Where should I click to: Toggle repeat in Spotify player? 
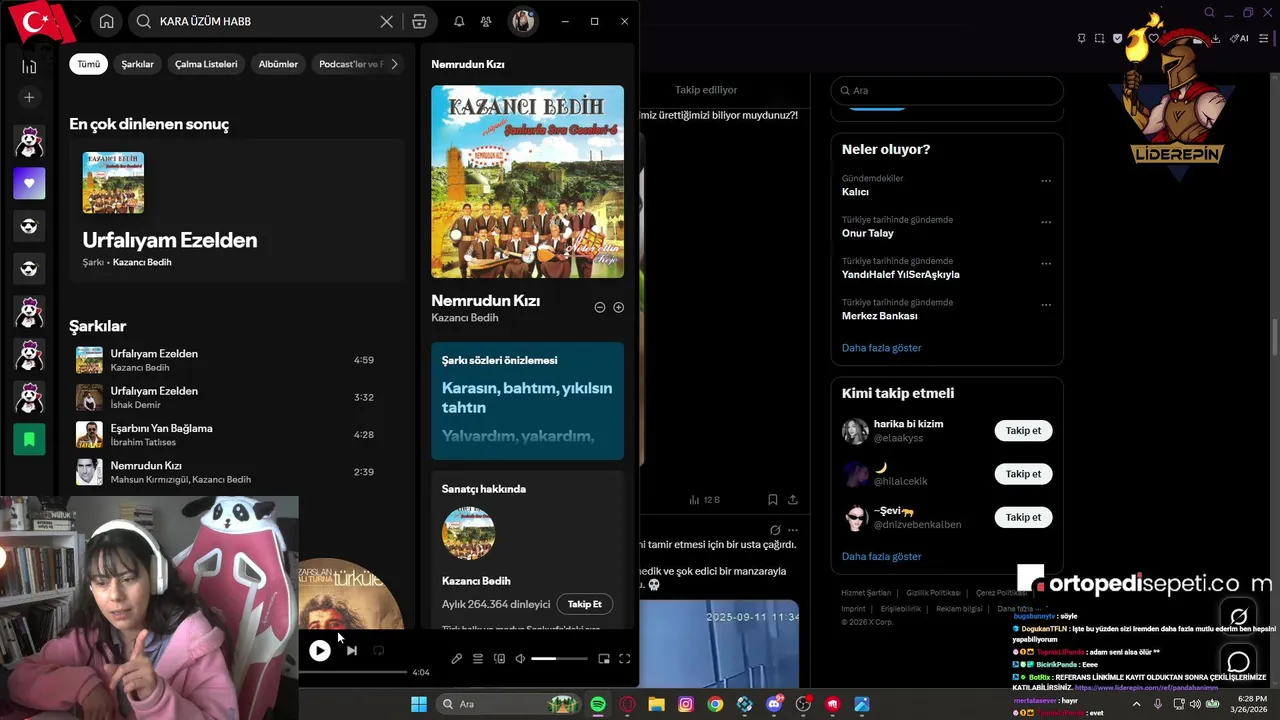[x=378, y=651]
